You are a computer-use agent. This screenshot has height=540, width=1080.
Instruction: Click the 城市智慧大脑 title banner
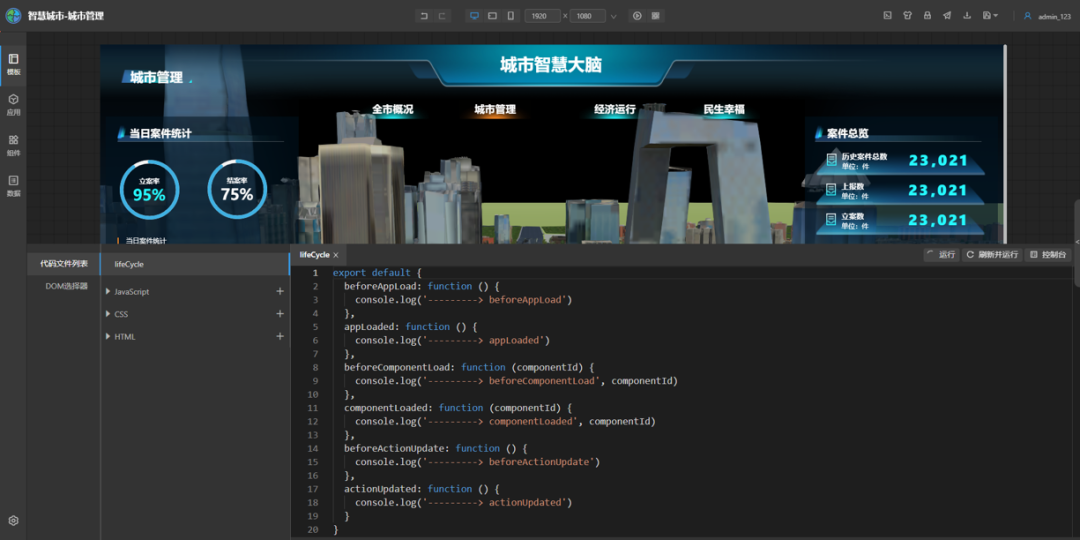(550, 65)
